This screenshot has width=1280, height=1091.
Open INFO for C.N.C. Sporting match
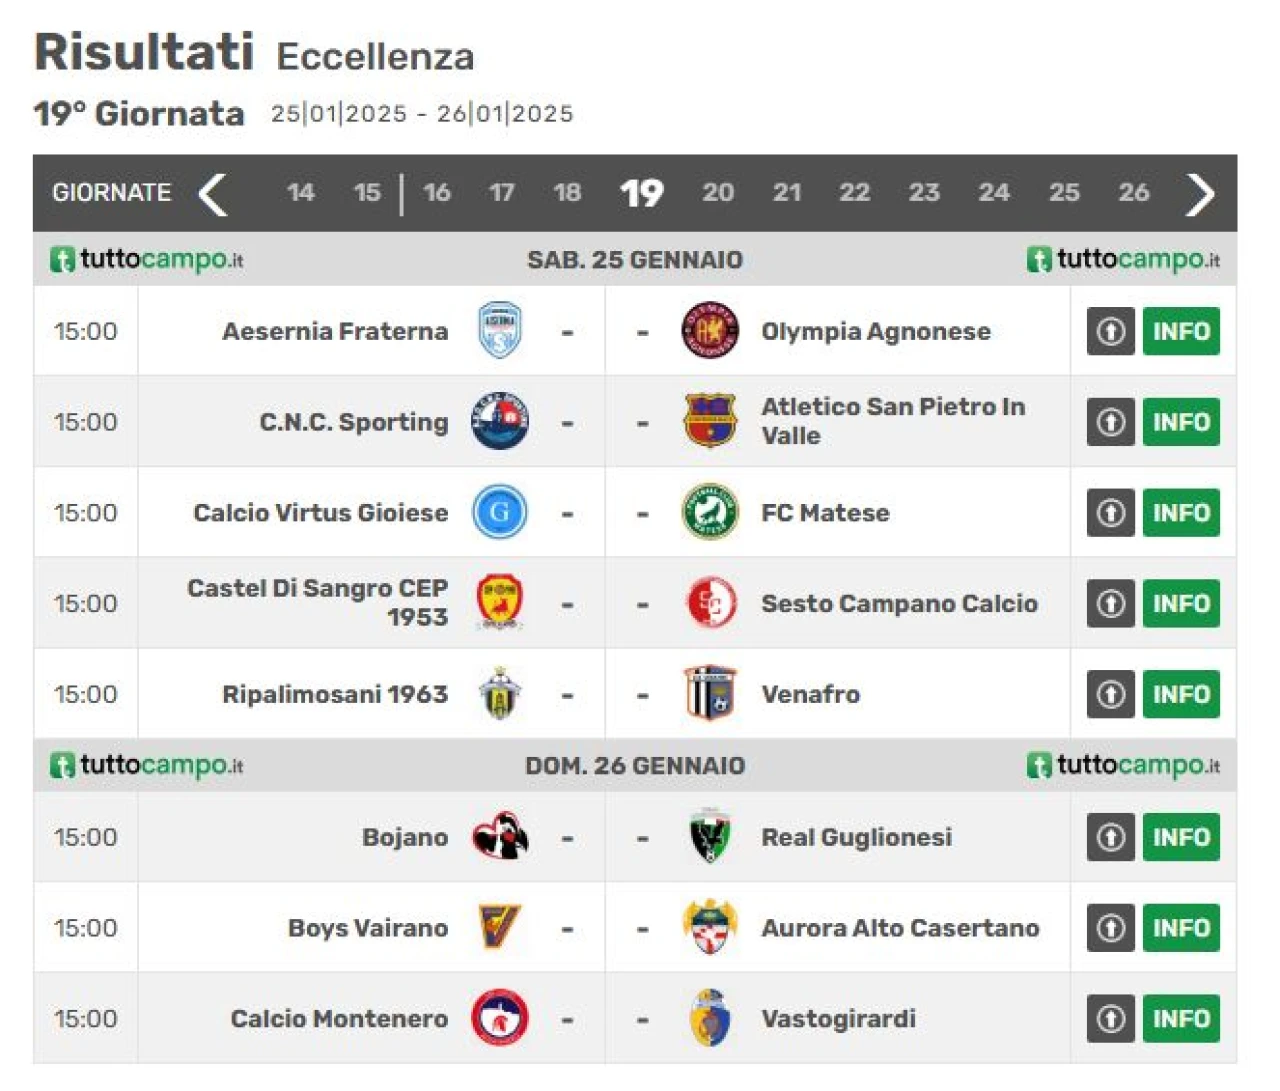(1181, 422)
